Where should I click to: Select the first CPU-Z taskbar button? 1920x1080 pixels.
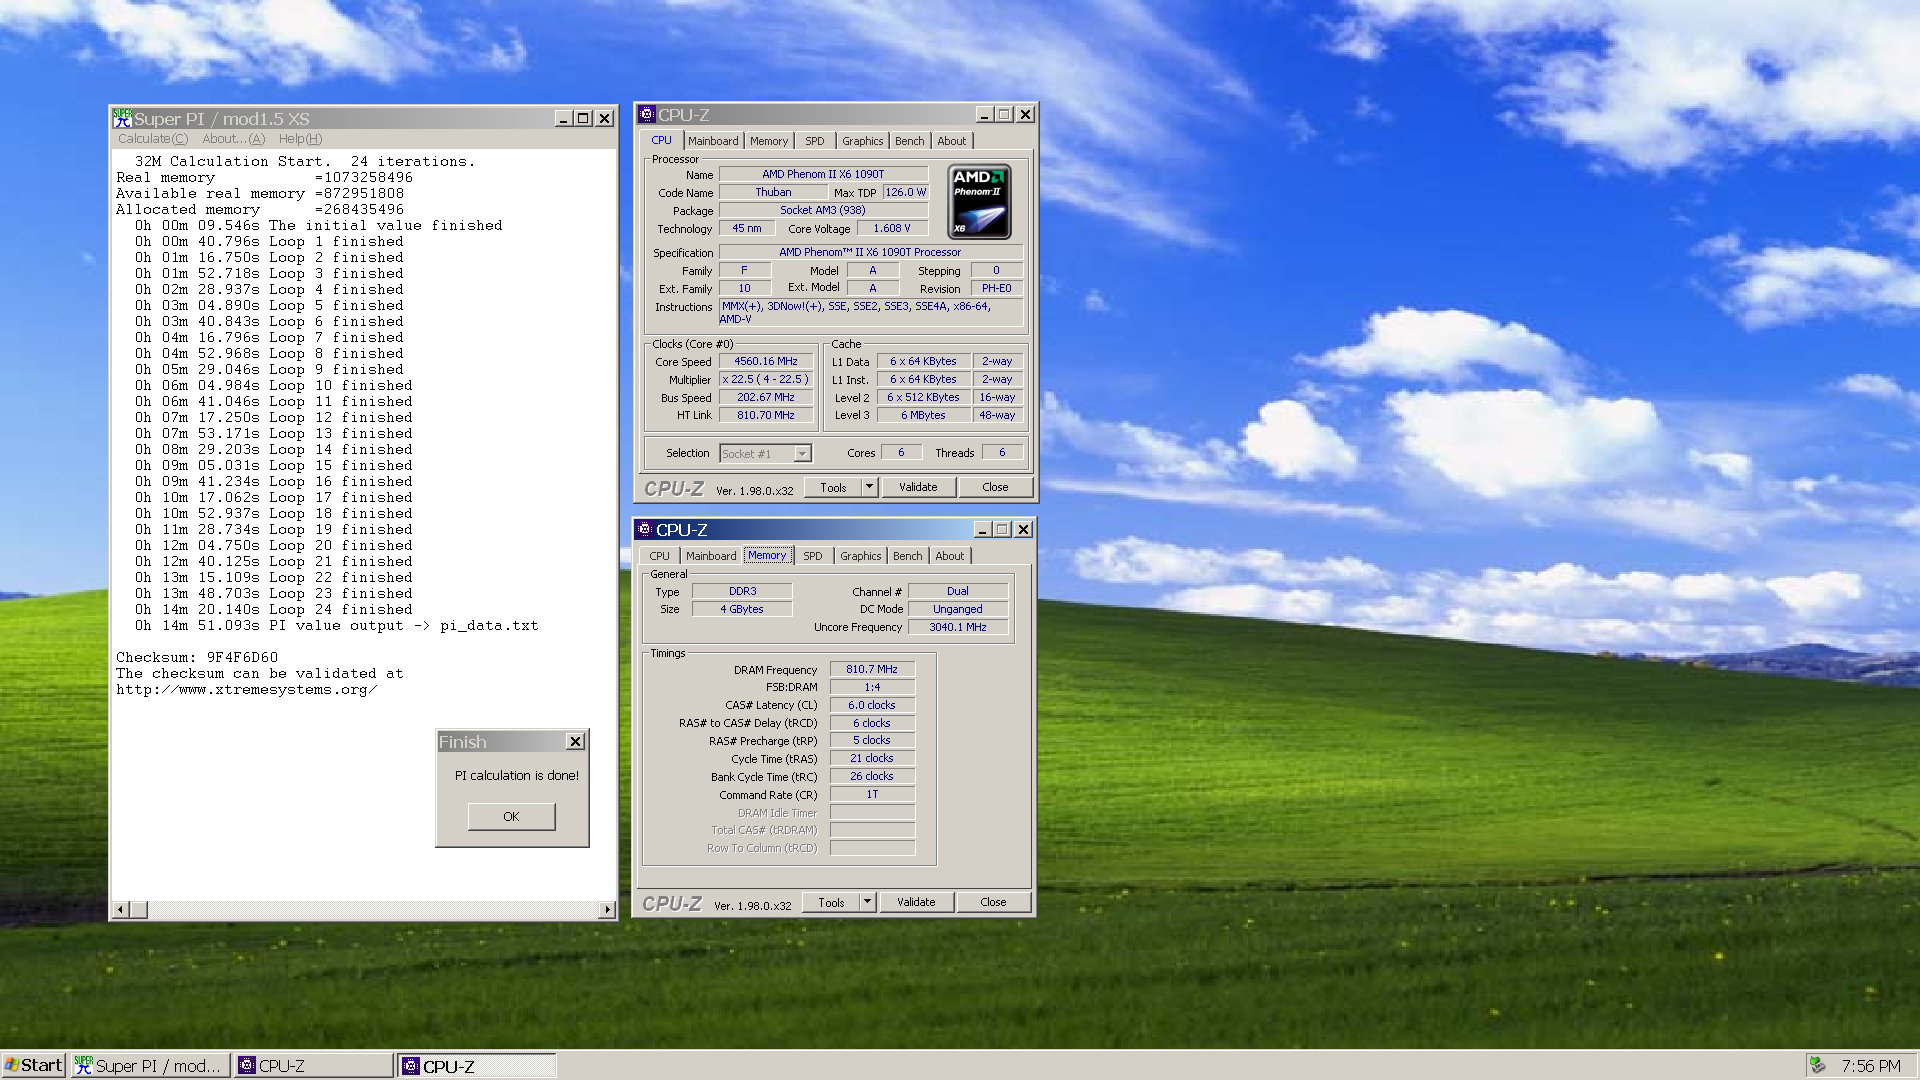[x=314, y=1066]
